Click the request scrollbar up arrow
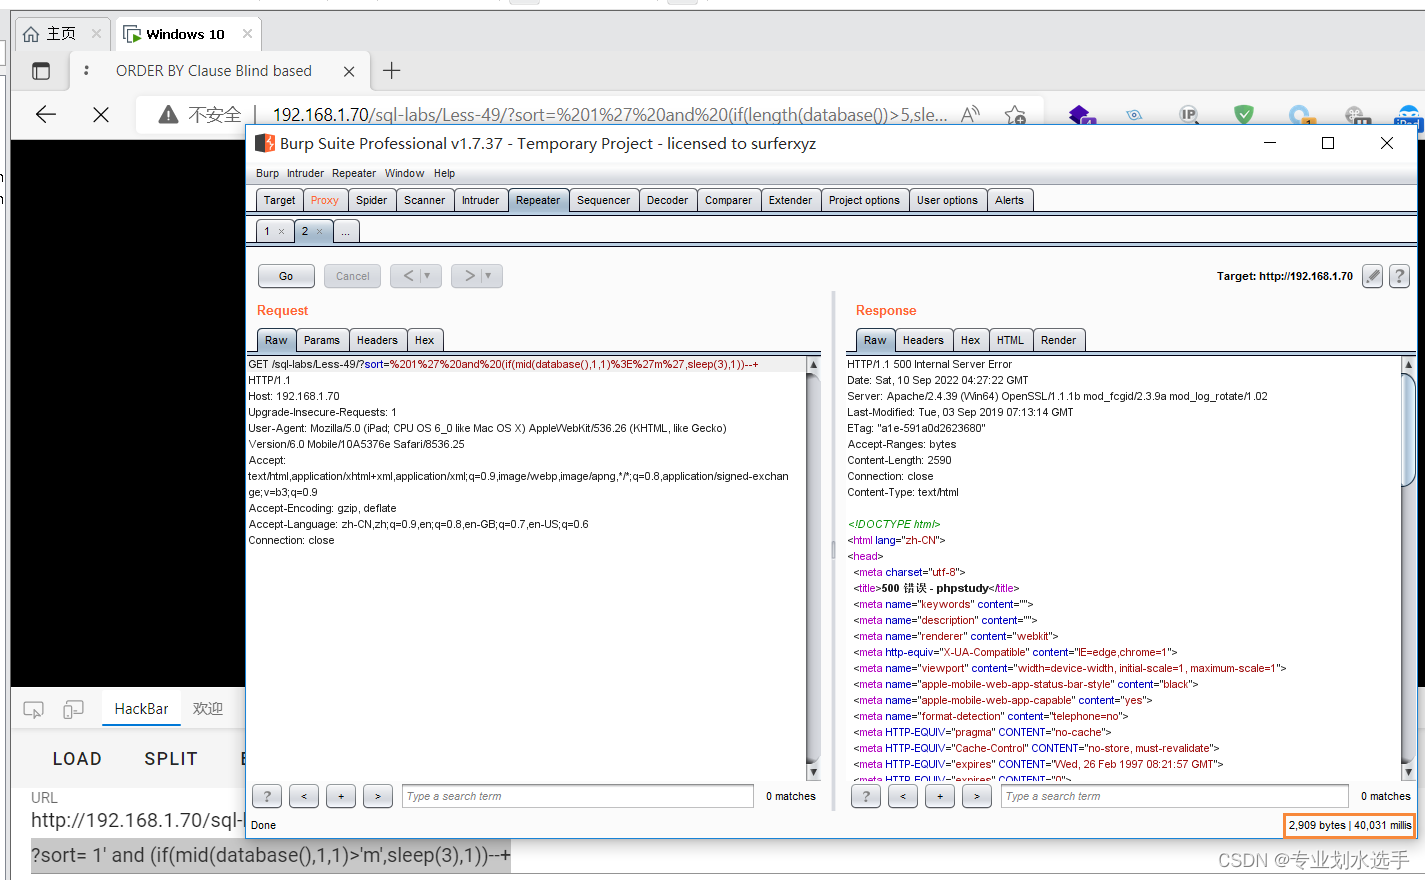 pos(813,365)
